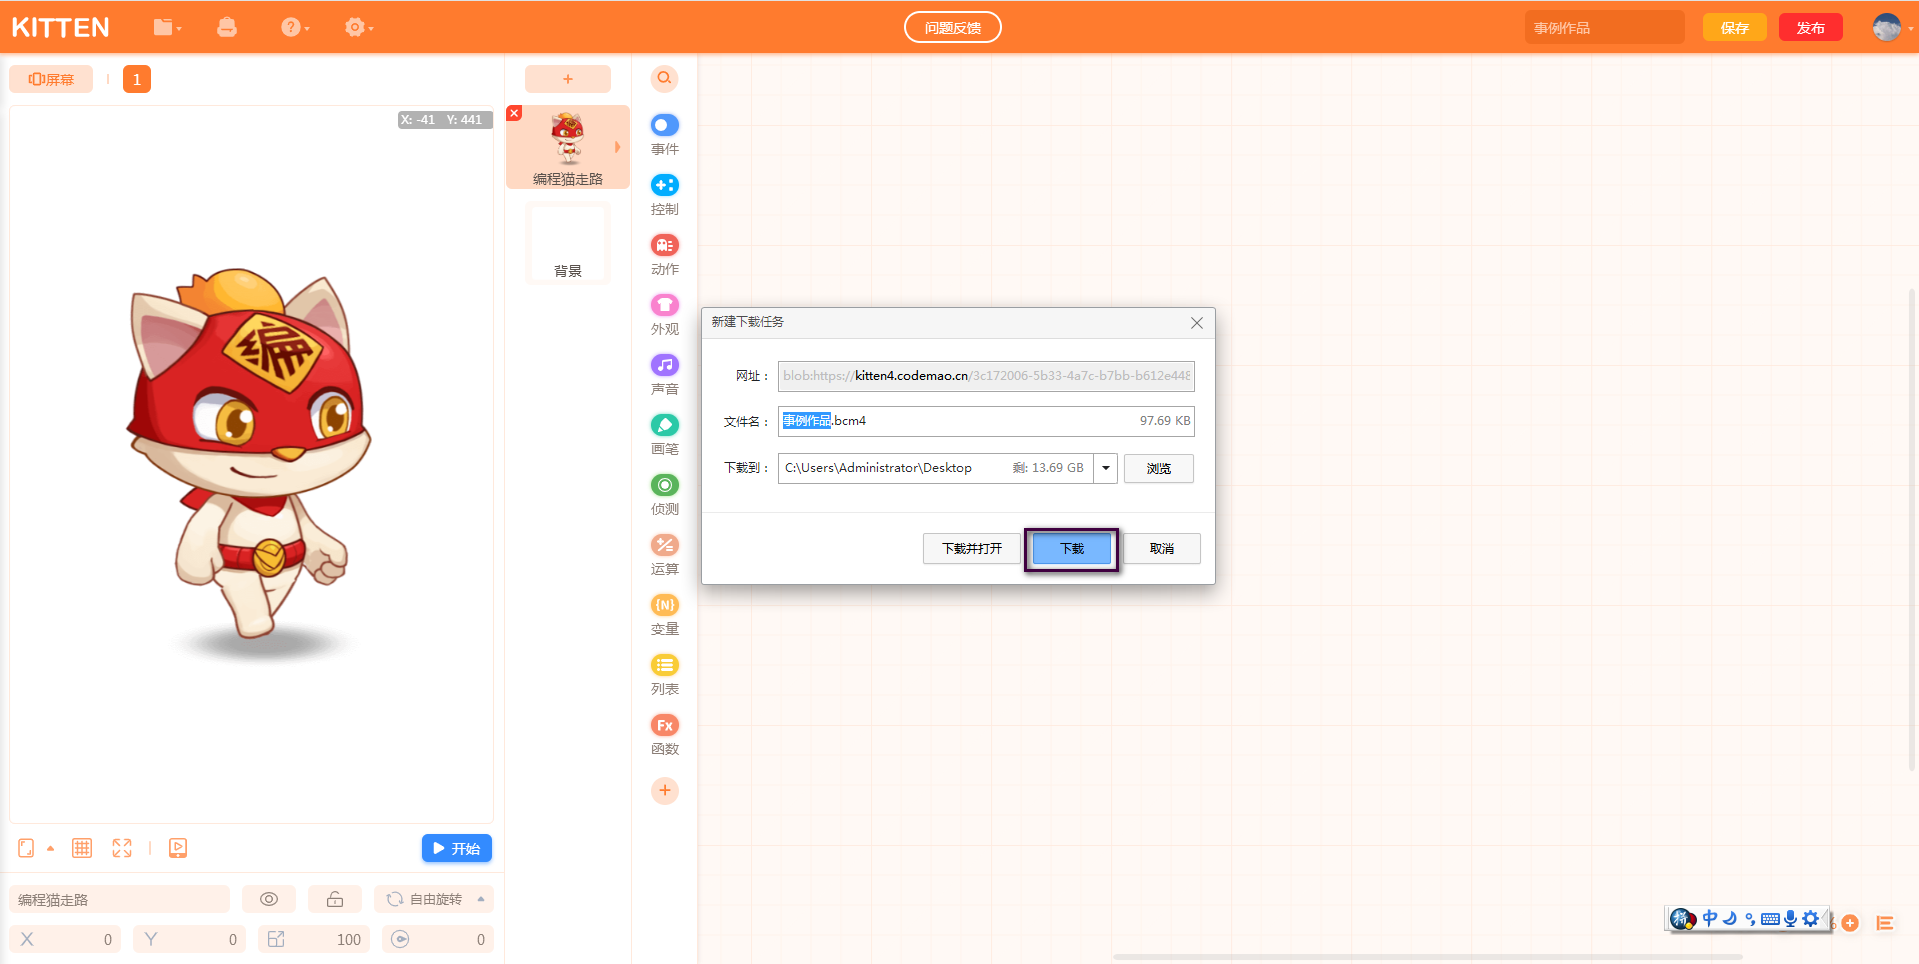This screenshot has height=964, width=1919.
Task: Click the orange zoom-in plus icon on workspace
Action: pos(1850,923)
